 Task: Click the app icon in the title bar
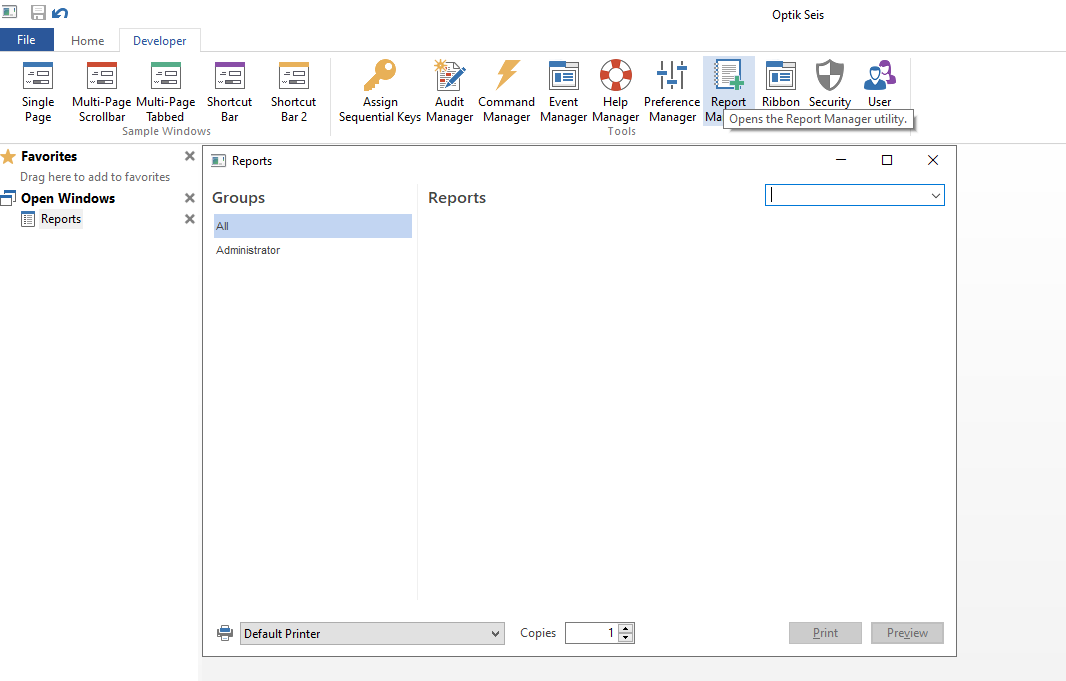[x=10, y=12]
